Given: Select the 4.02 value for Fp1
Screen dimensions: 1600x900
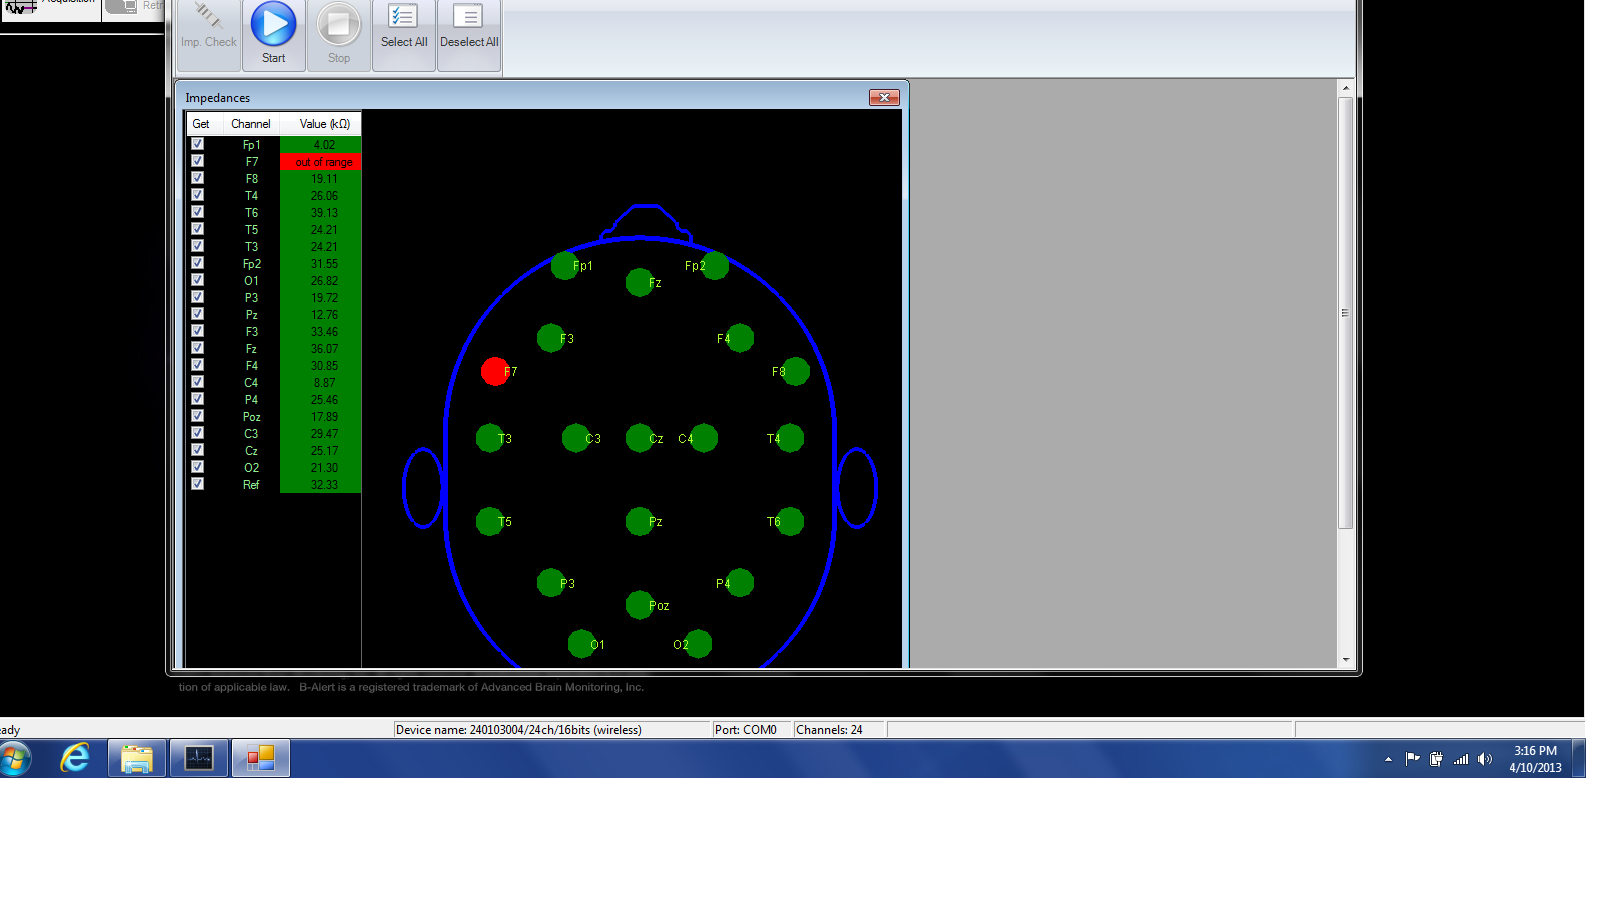Looking at the screenshot, I should [x=321, y=145].
